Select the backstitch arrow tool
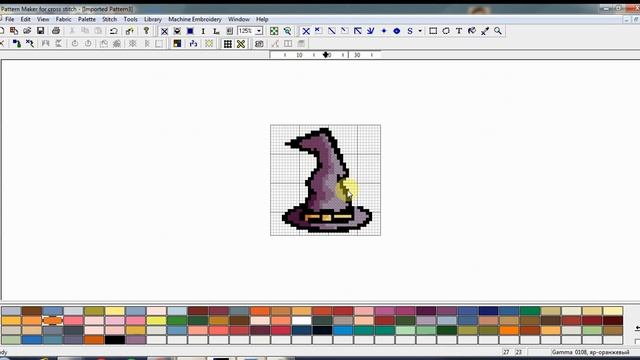The width and height of the screenshot is (640, 360). (358, 31)
